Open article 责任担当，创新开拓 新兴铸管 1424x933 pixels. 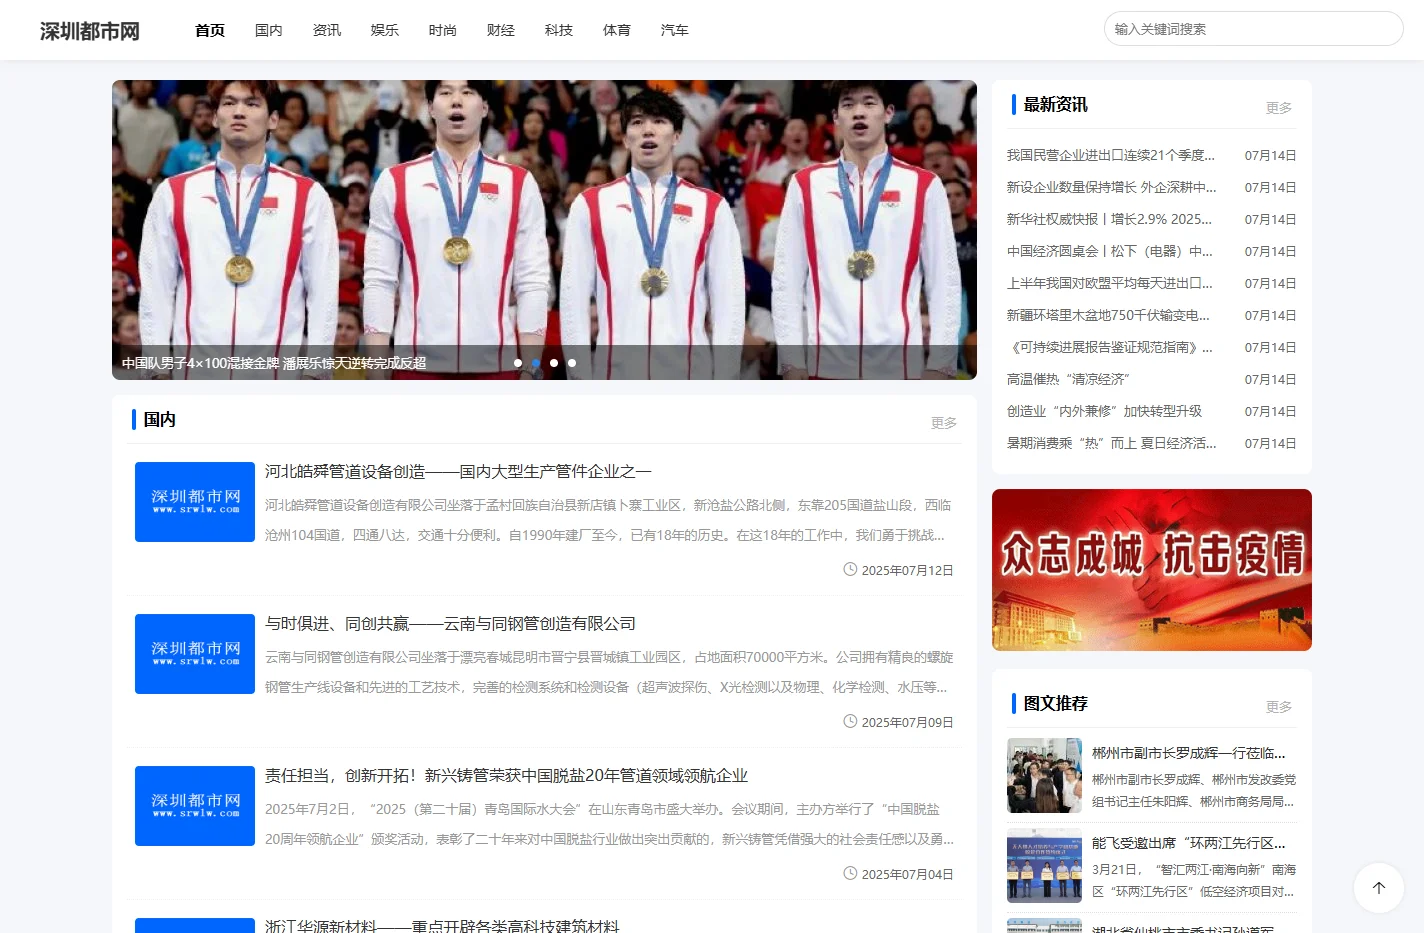tap(506, 775)
